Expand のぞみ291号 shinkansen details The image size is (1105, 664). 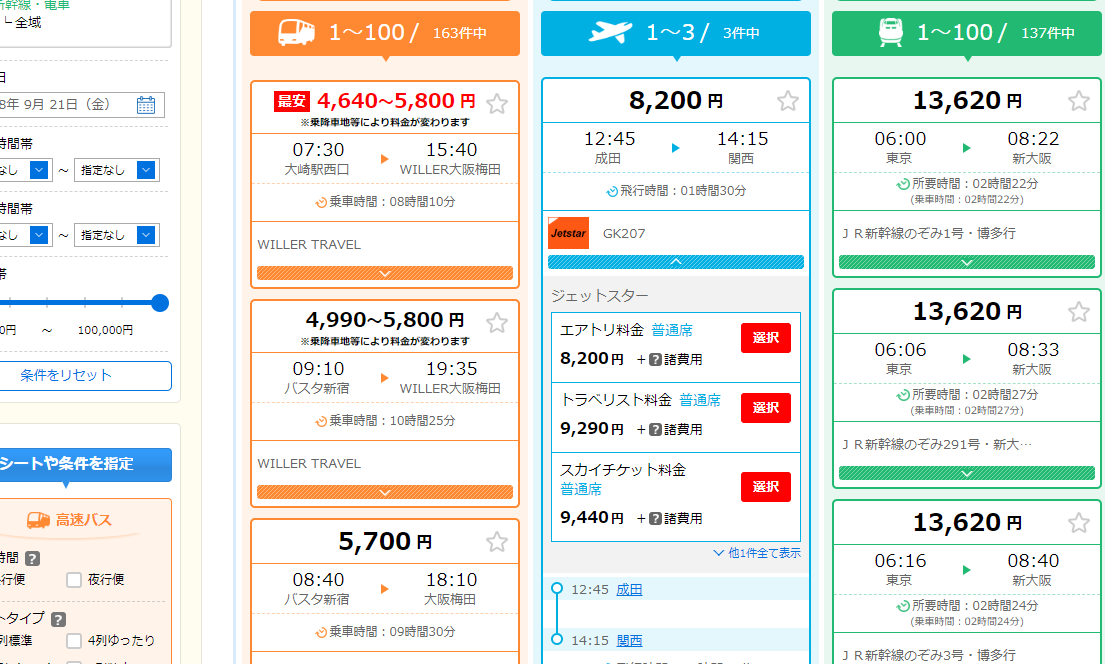[967, 473]
